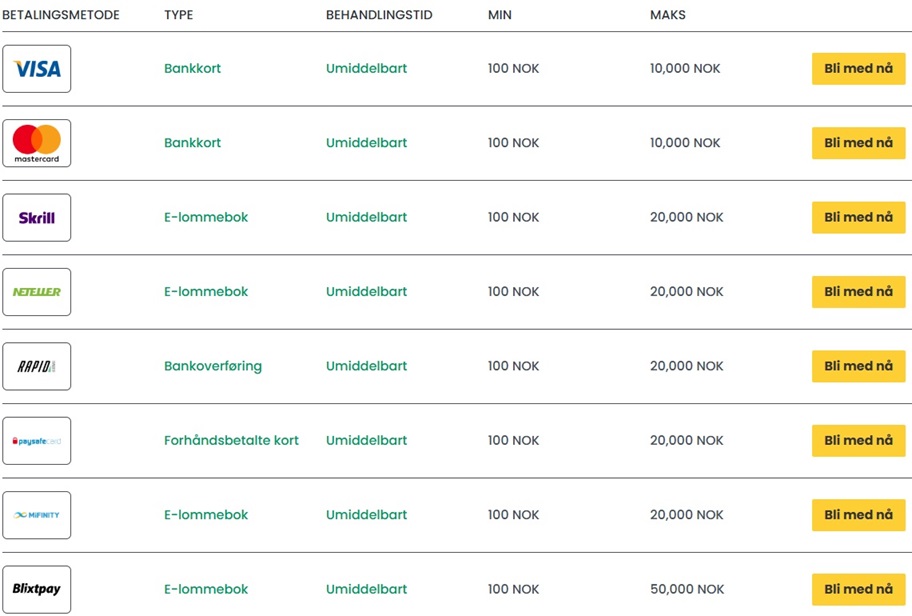Image resolution: width=912 pixels, height=616 pixels.
Task: Choose the Neteller logo
Action: (37, 292)
